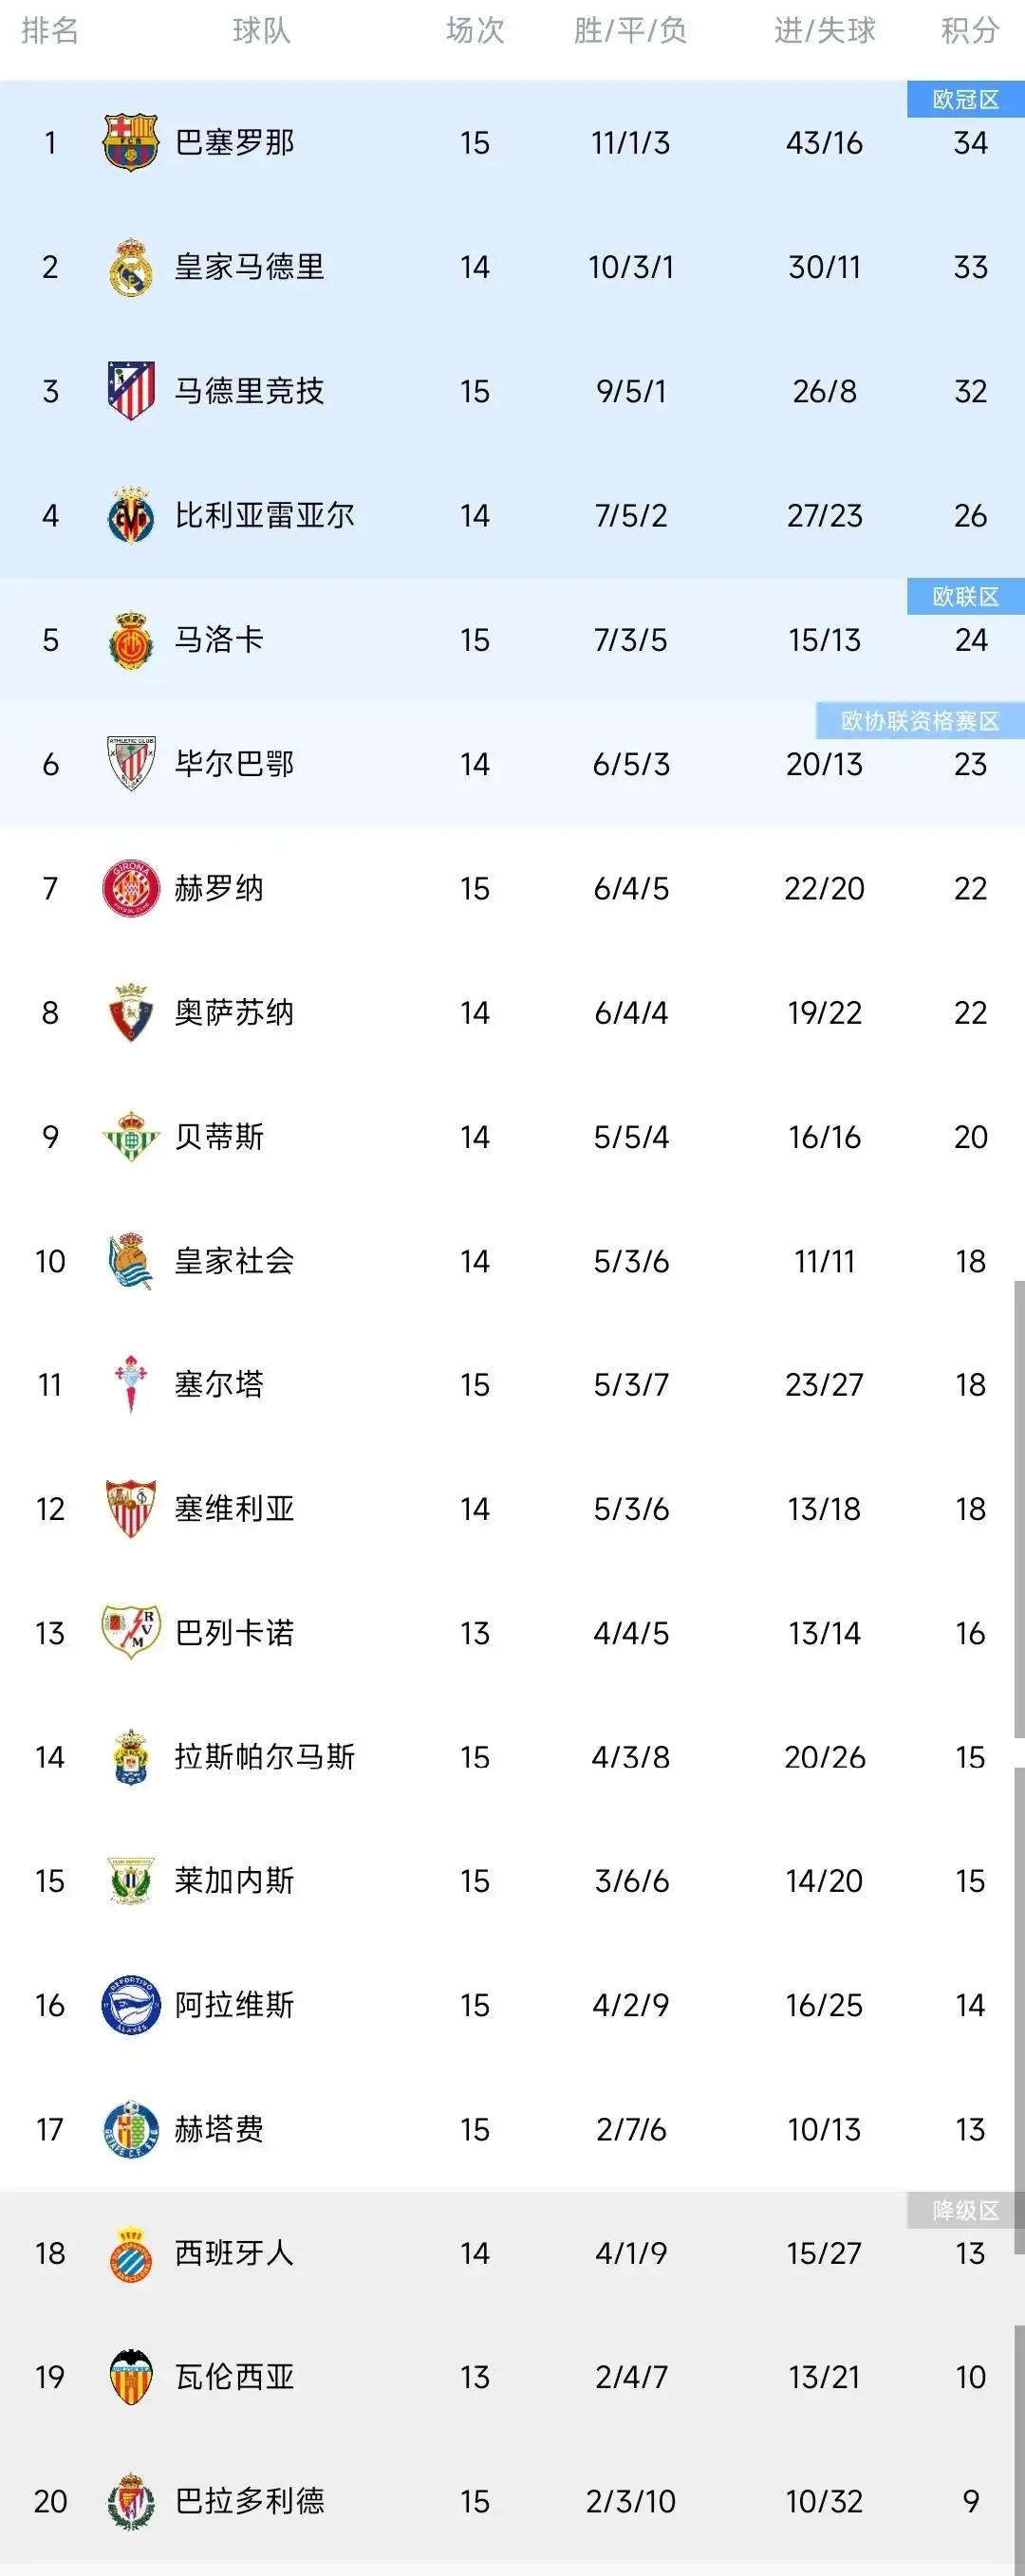Select the Sevilla club crest

click(x=131, y=1509)
